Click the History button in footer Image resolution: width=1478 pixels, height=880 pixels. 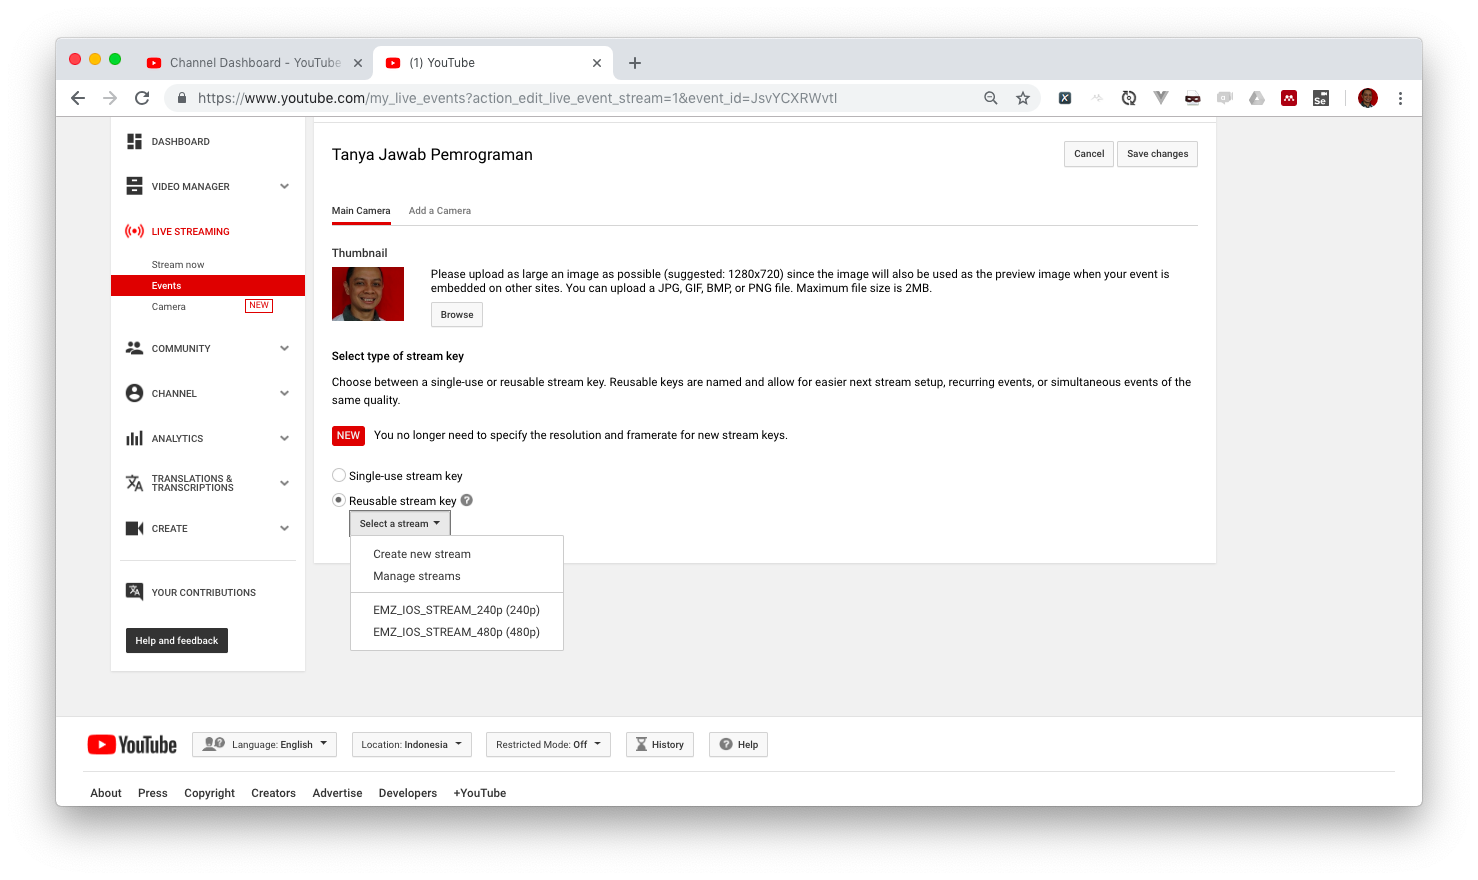tap(660, 744)
